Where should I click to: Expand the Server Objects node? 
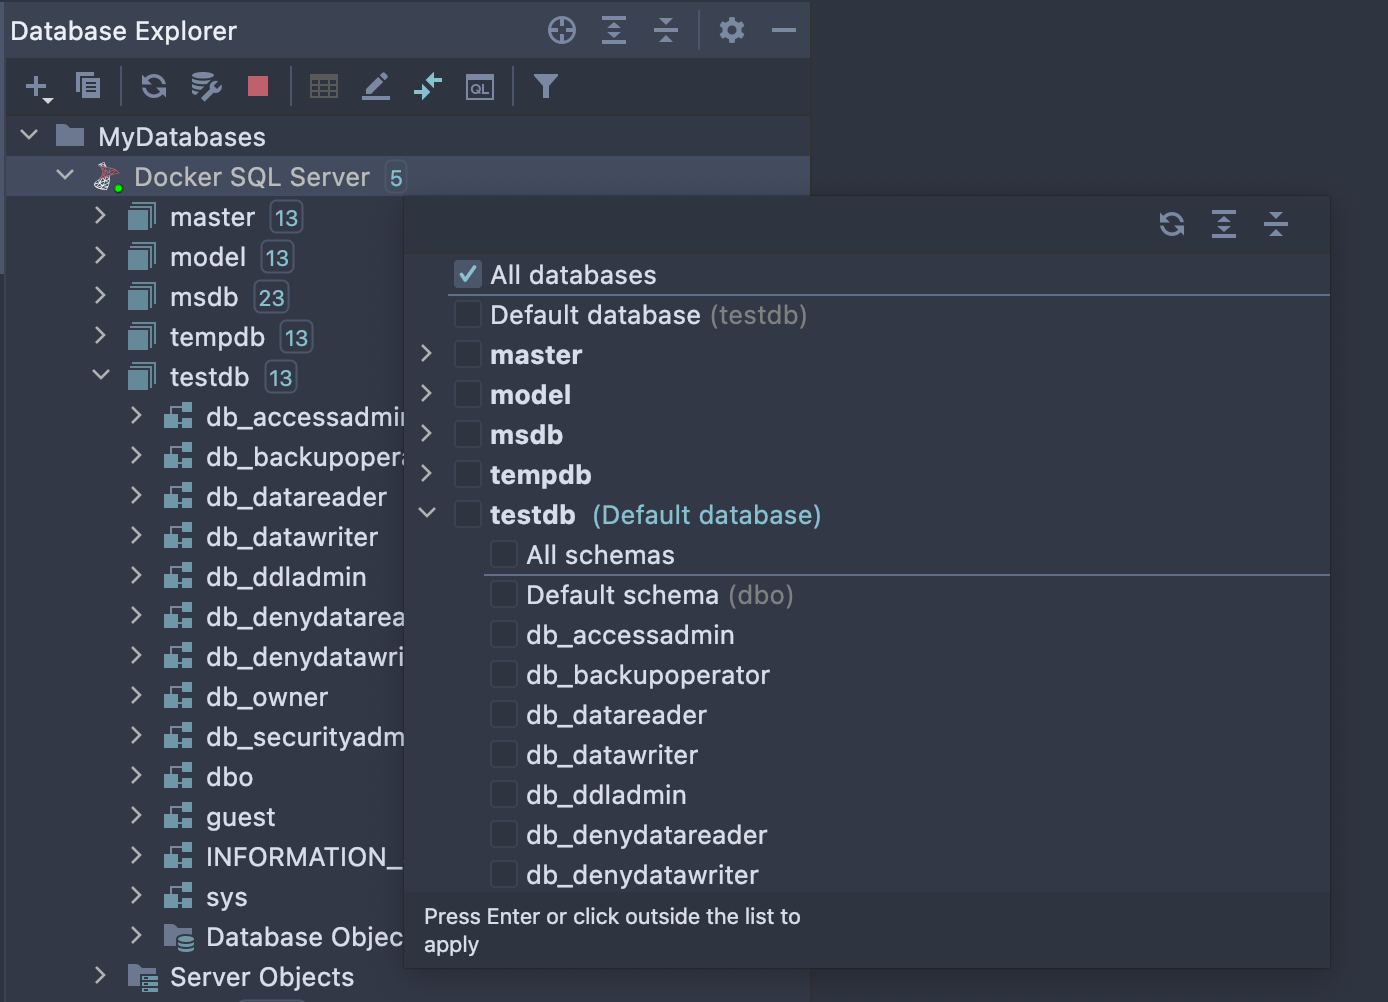100,976
